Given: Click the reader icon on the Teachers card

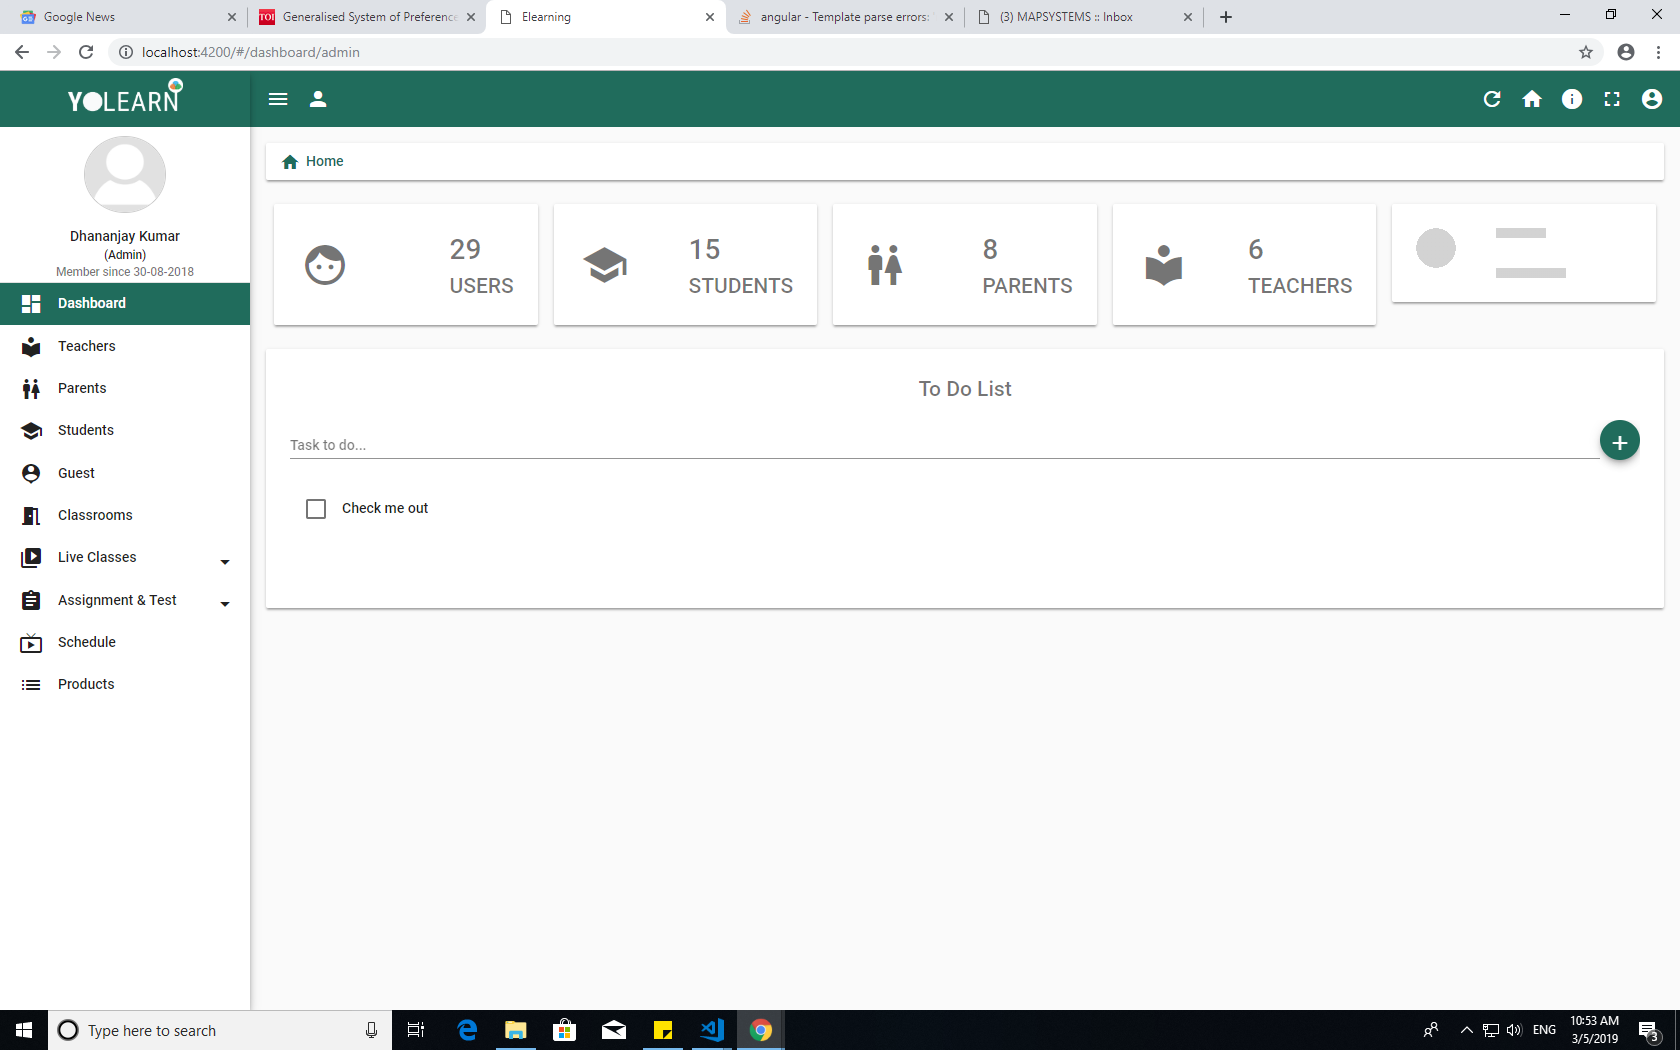Looking at the screenshot, I should click(x=1164, y=265).
